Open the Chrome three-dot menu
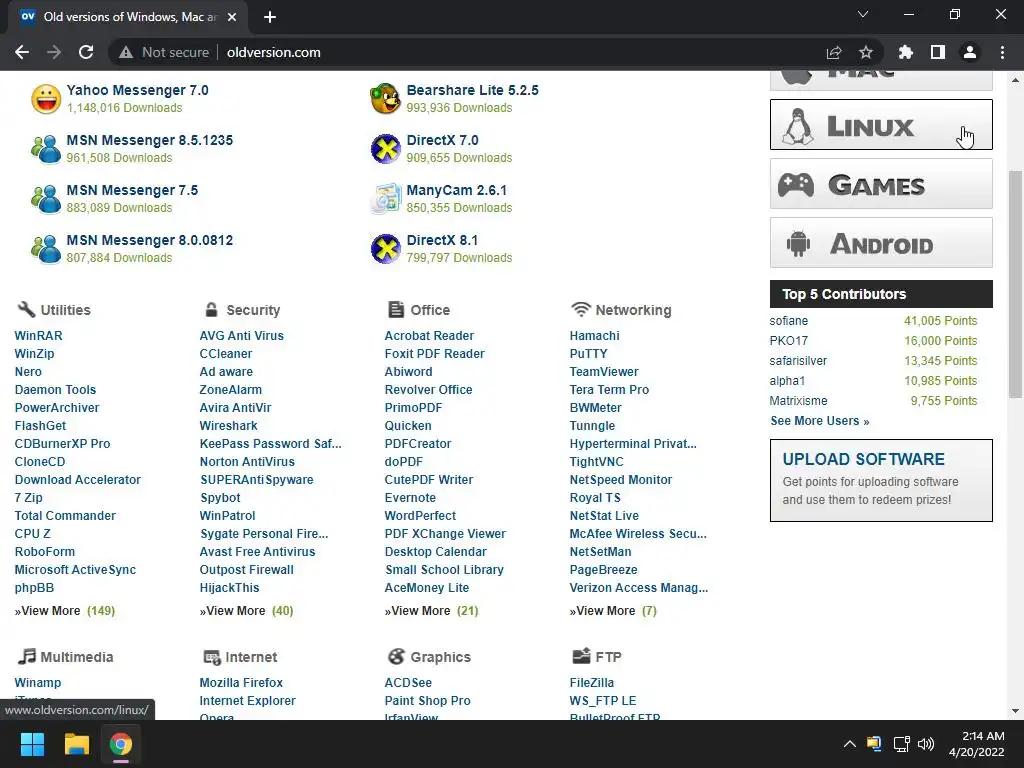Viewport: 1024px width, 768px height. [x=1002, y=52]
